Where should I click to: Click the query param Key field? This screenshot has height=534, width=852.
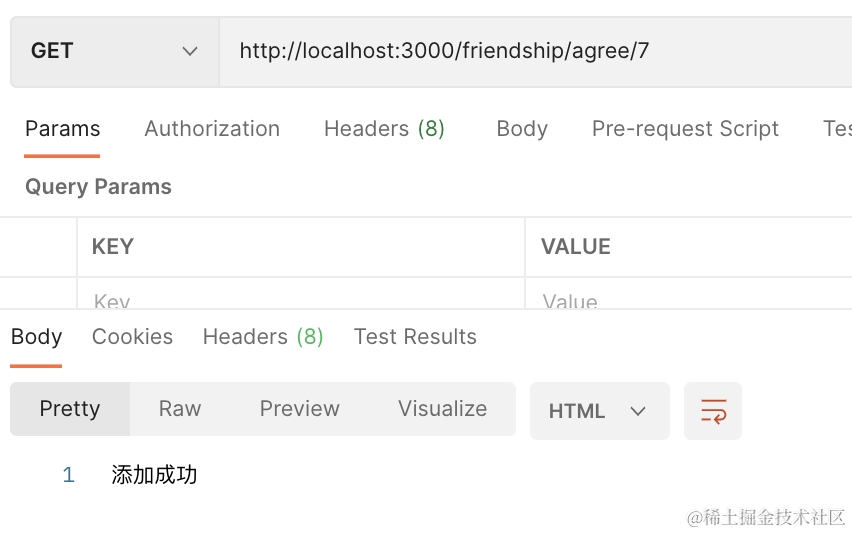(x=300, y=299)
